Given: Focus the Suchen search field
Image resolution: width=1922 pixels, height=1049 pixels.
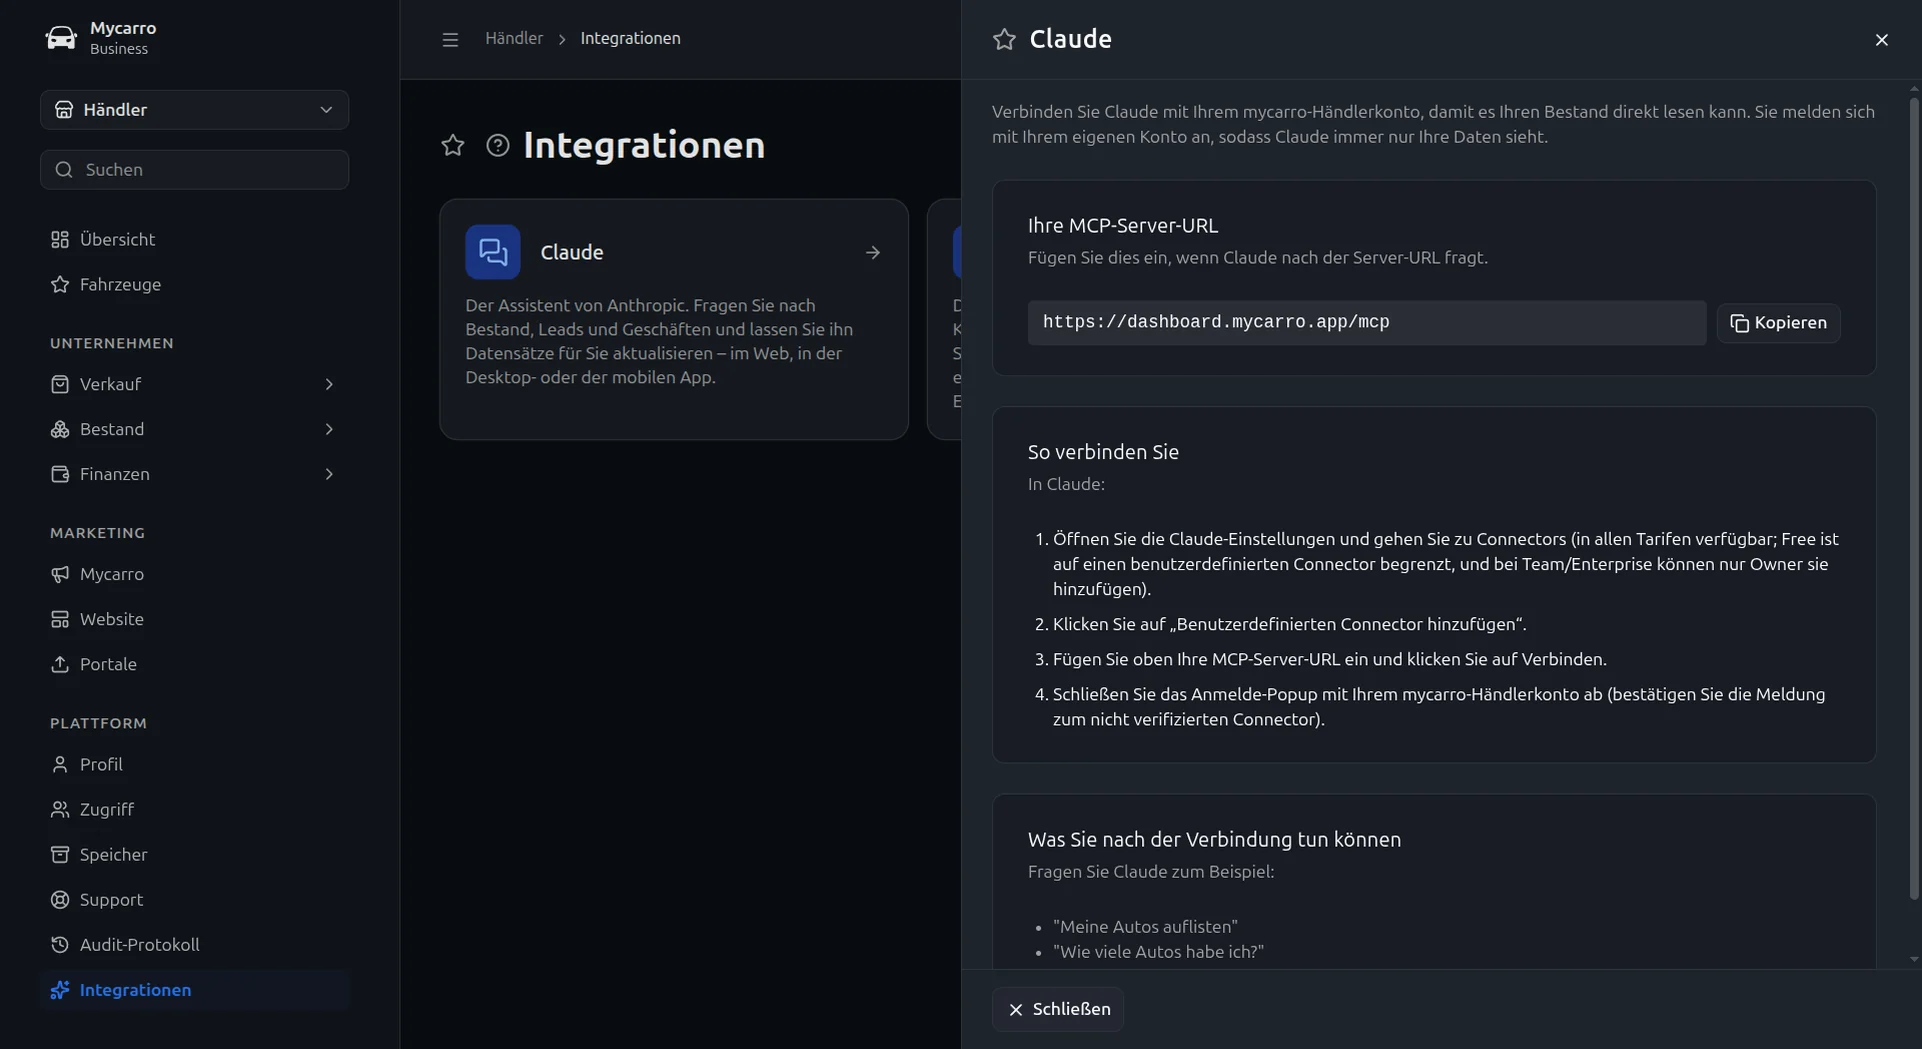Looking at the screenshot, I should [x=194, y=170].
